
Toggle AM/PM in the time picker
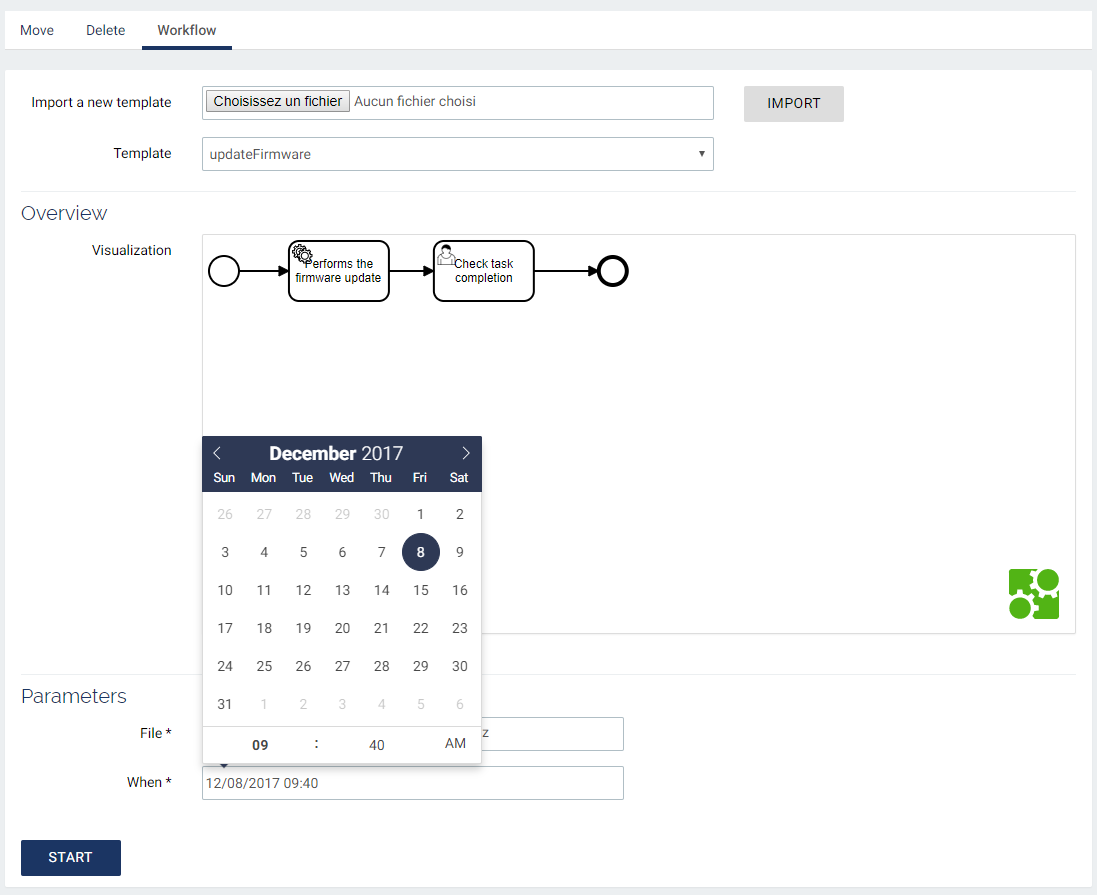click(x=455, y=744)
